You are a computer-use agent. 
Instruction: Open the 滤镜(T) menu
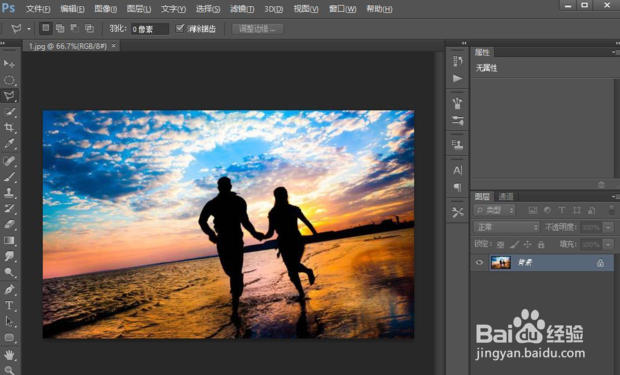(x=242, y=9)
